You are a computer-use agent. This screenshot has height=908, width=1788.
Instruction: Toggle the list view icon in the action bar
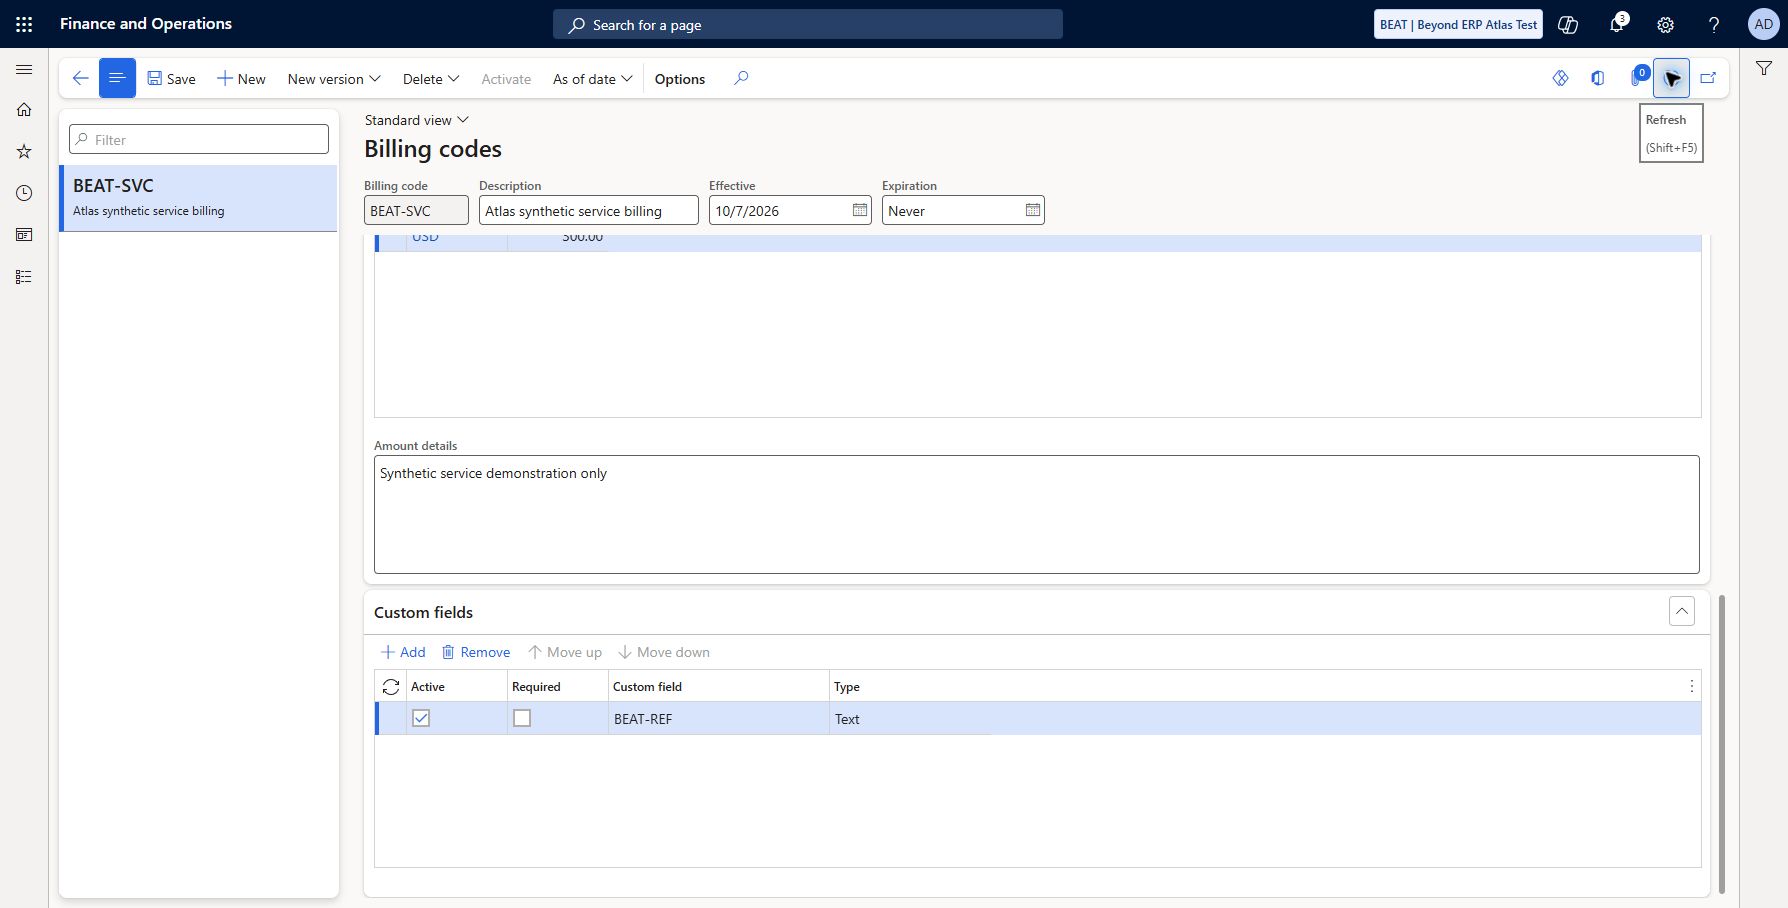coord(117,78)
